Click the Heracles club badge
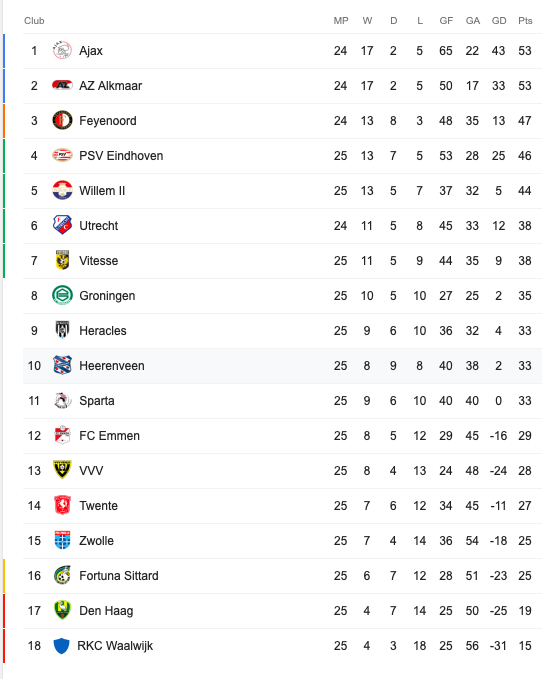542x679 pixels. coord(62,330)
